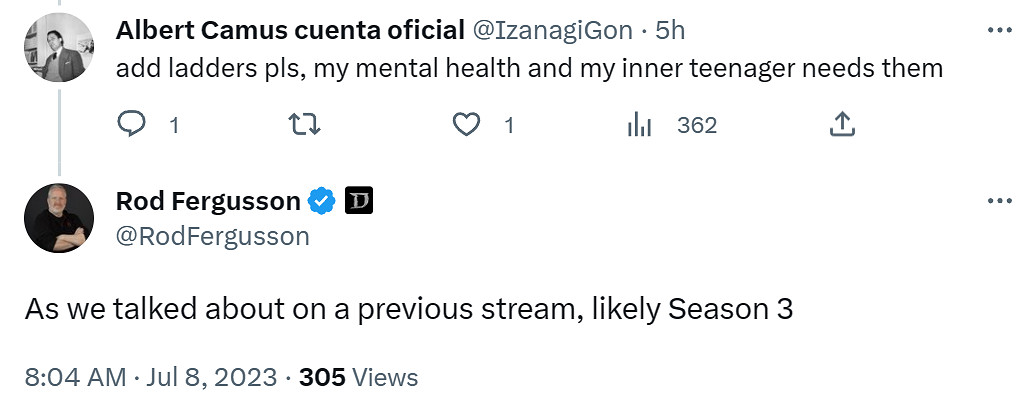Click Rod Fergusson's blue verified badge

coord(321,202)
